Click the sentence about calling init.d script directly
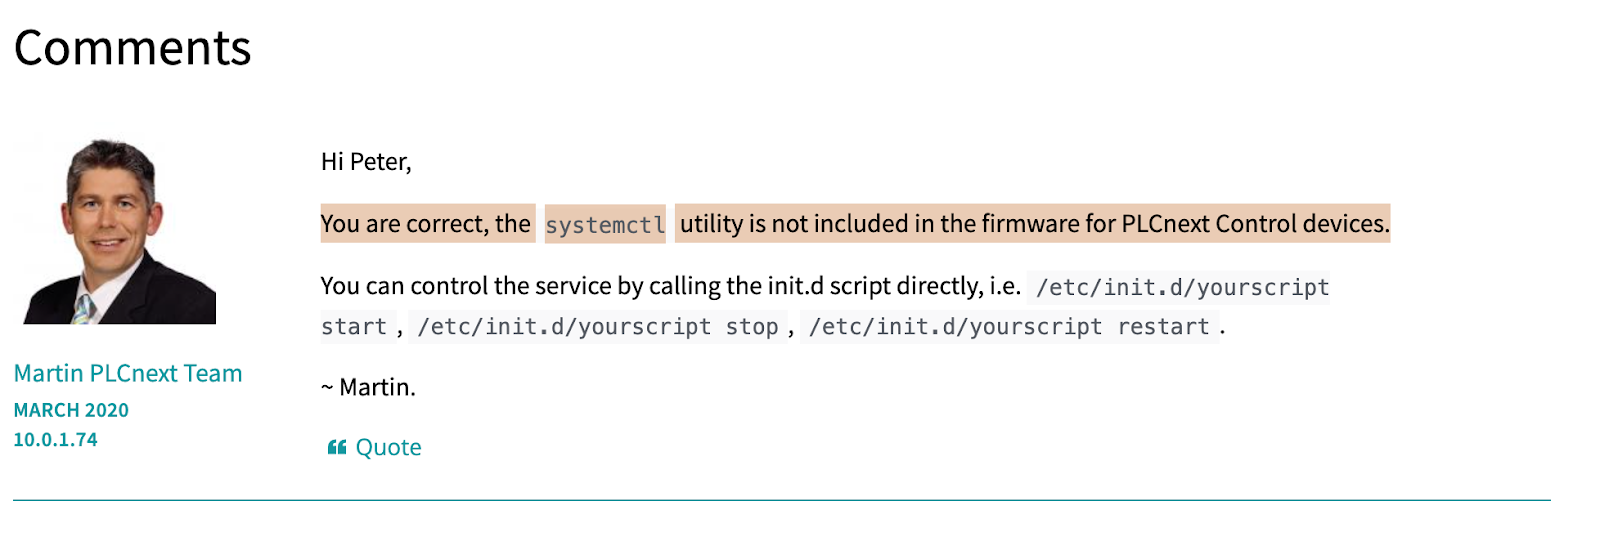The width and height of the screenshot is (1600, 546). [670, 286]
